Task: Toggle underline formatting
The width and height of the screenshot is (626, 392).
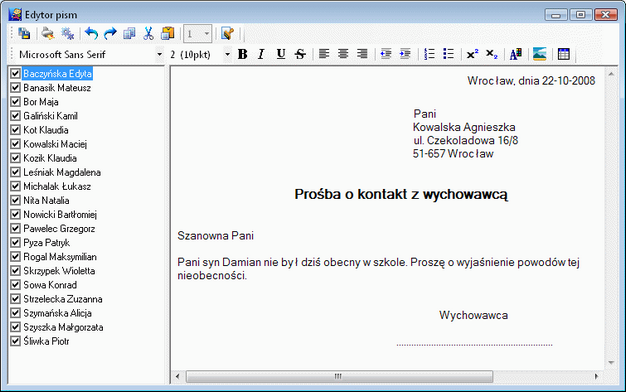Action: 281,54
